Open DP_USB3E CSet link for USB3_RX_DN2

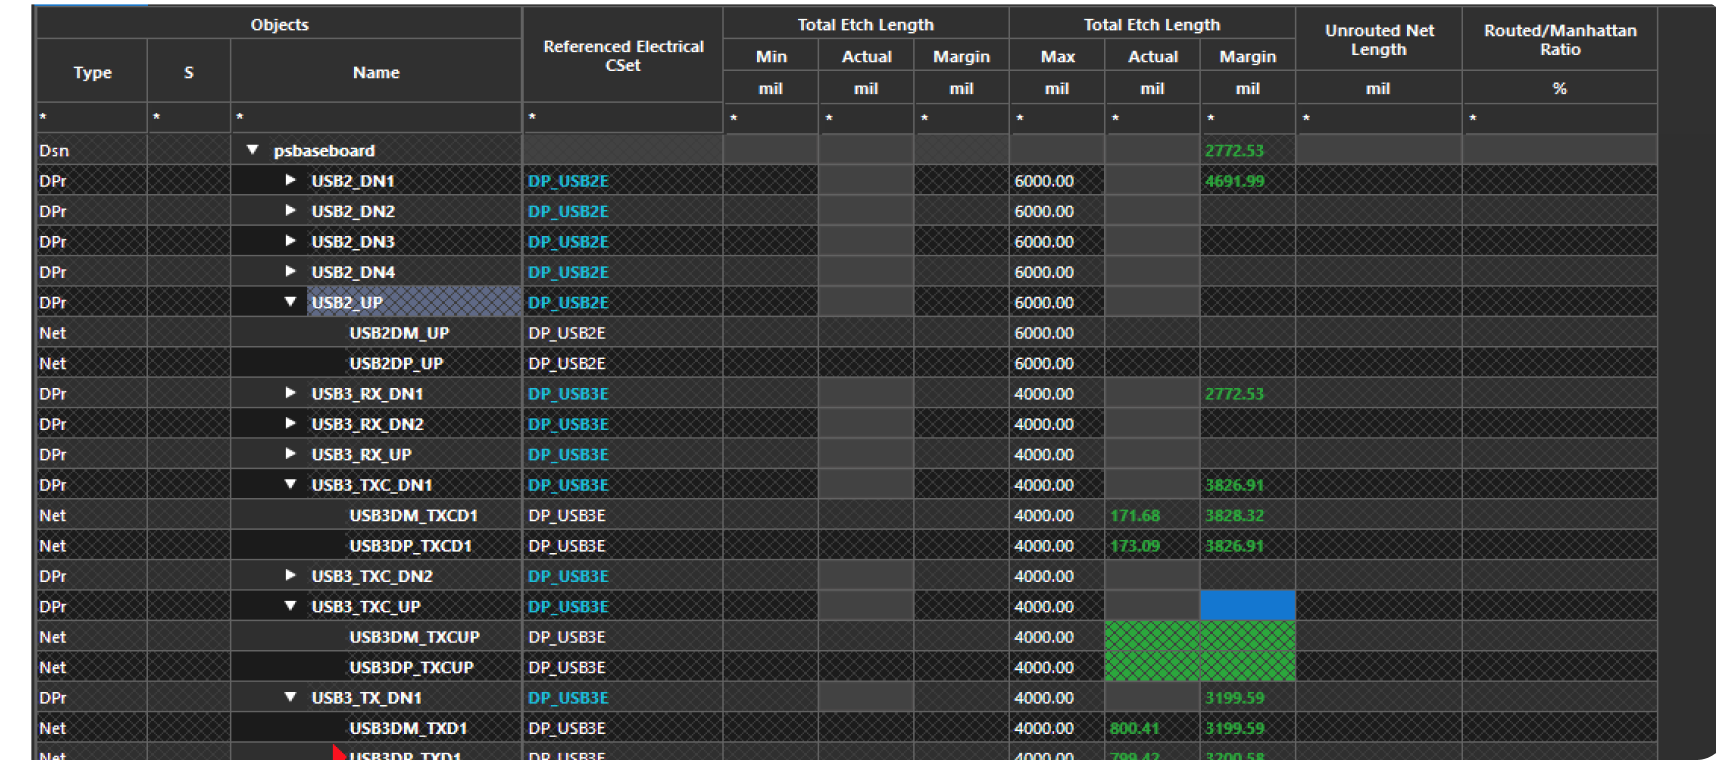pyautogui.click(x=568, y=424)
